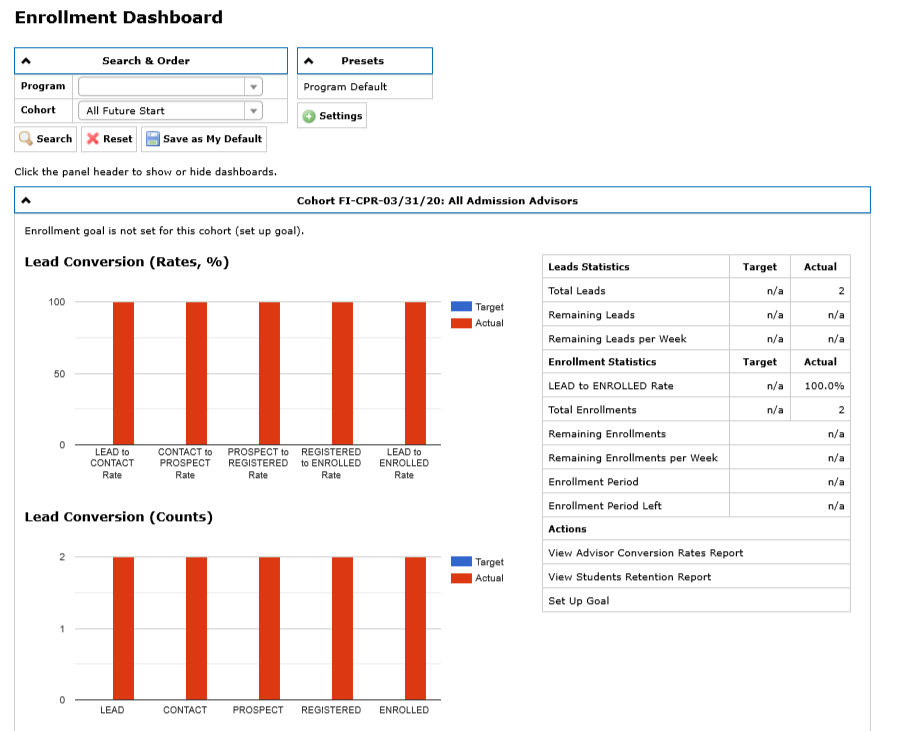Click the green plus Settings icon
Screen dimensions: 913x731
coord(309,116)
